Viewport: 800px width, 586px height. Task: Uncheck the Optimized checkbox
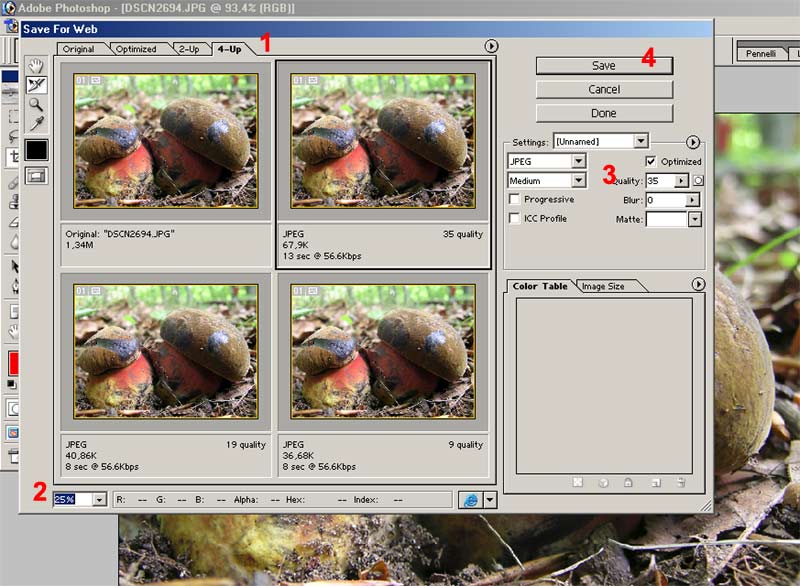pyautogui.click(x=651, y=161)
